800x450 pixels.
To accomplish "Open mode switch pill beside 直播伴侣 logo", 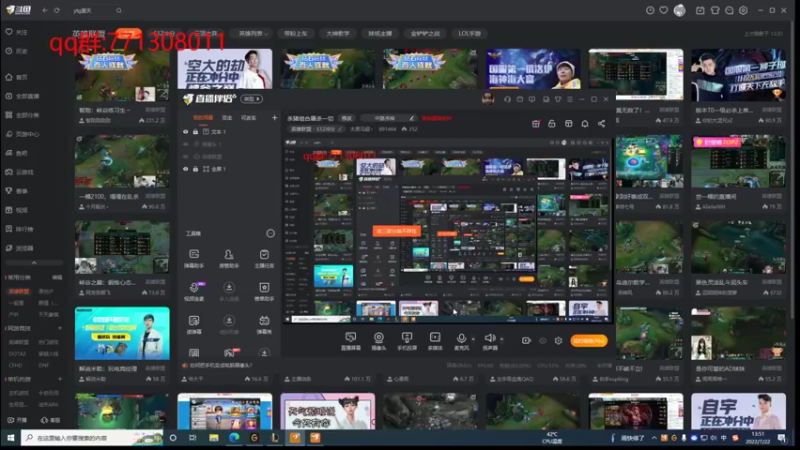I will pyautogui.click(x=252, y=99).
